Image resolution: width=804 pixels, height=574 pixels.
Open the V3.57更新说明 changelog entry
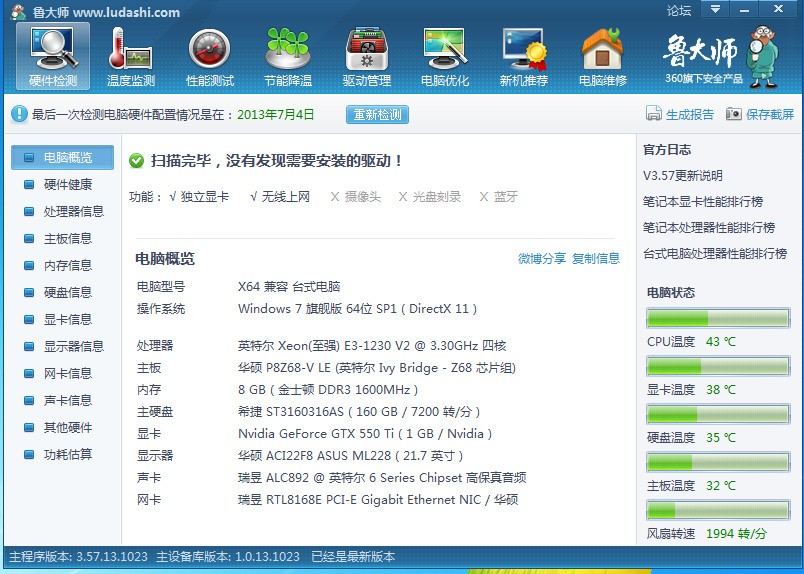pos(682,175)
